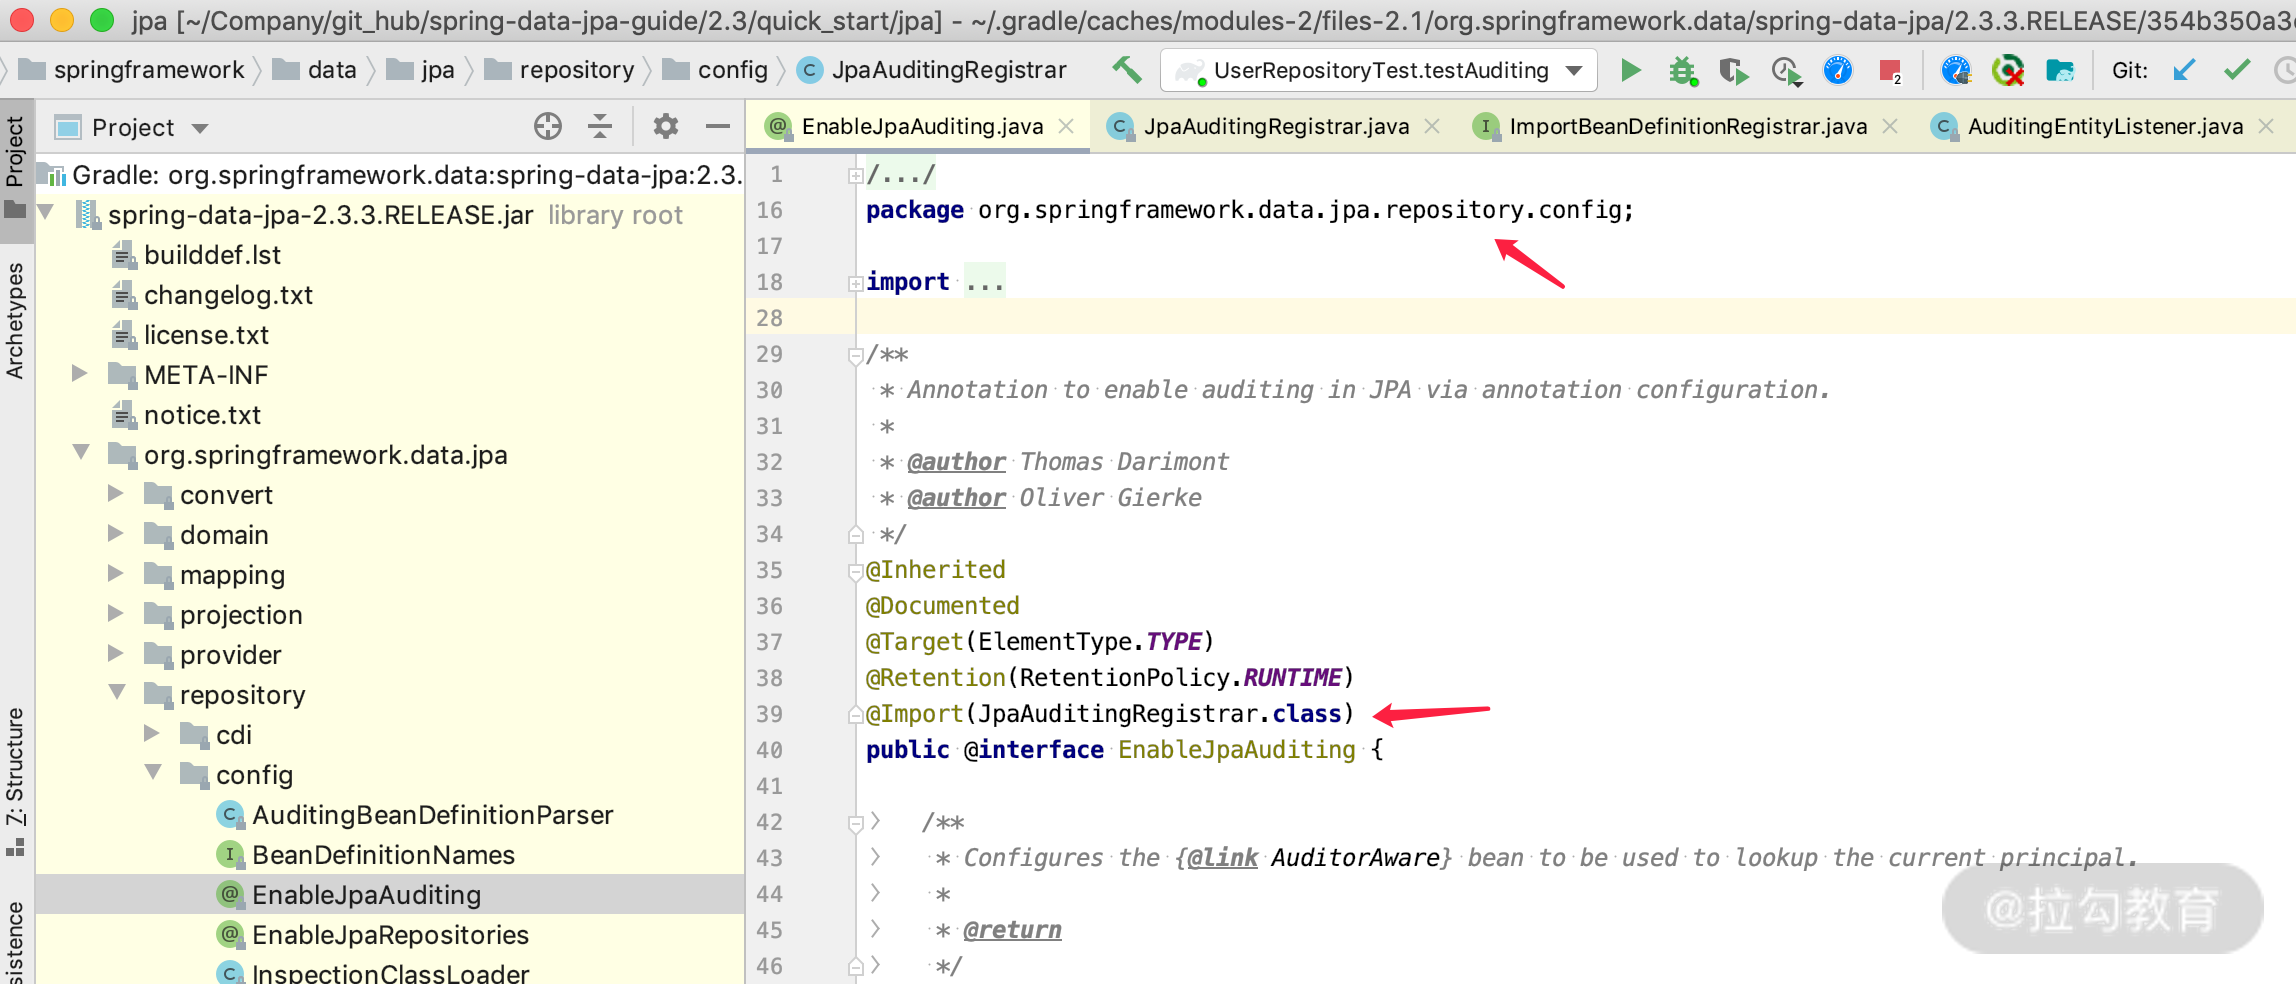Expand the META-INF folder
This screenshot has height=984, width=2296.
pyautogui.click(x=80, y=373)
